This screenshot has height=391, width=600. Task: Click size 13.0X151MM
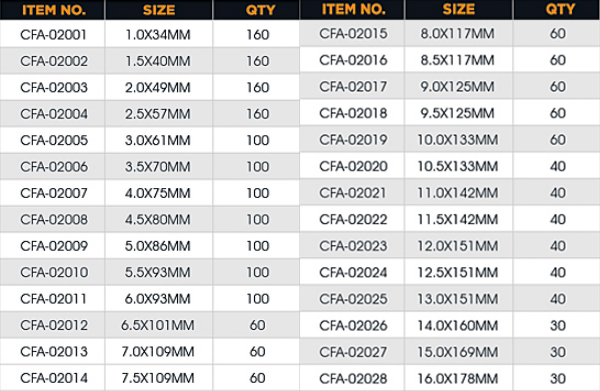click(458, 299)
